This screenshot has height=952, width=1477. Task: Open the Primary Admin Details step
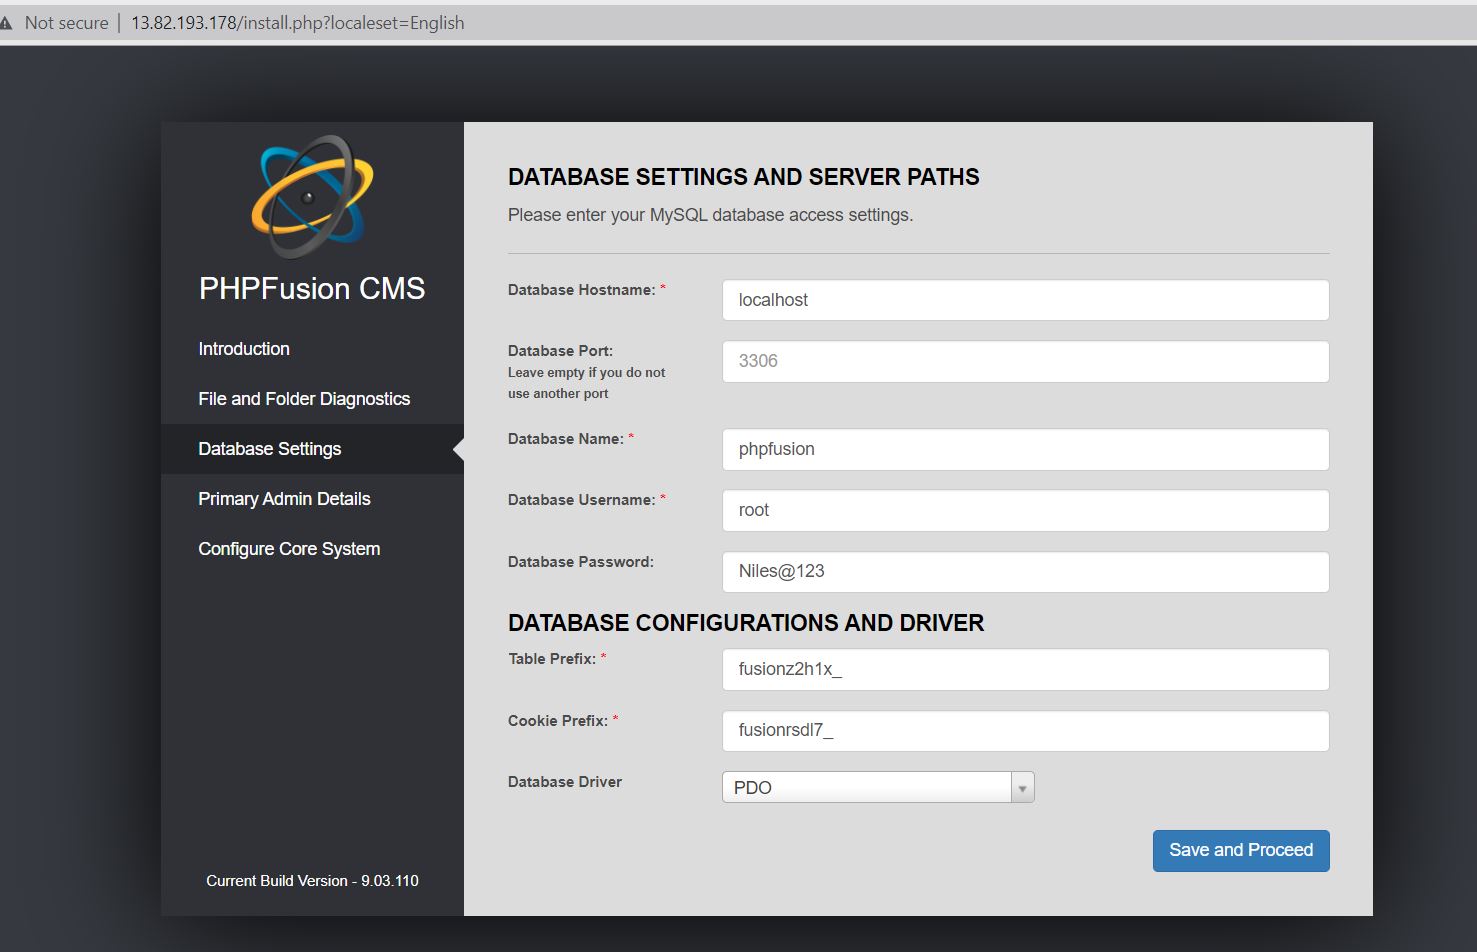click(x=284, y=499)
